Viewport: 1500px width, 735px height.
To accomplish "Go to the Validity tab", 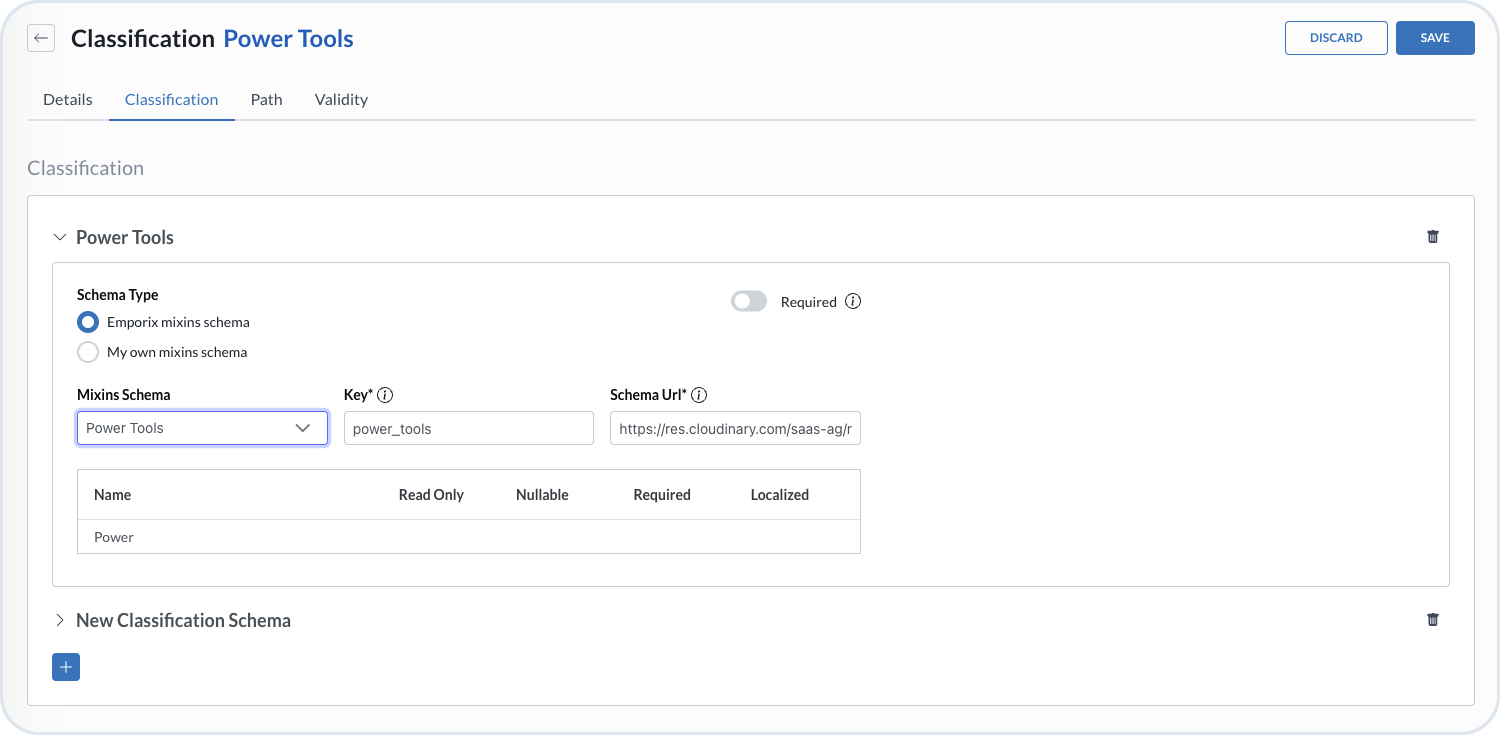I will click(341, 100).
